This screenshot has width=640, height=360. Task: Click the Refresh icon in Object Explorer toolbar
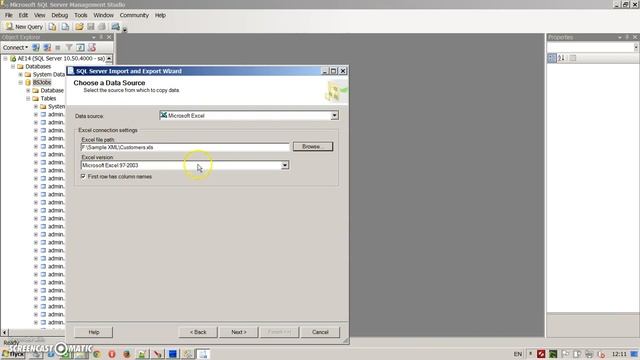pos(80,47)
